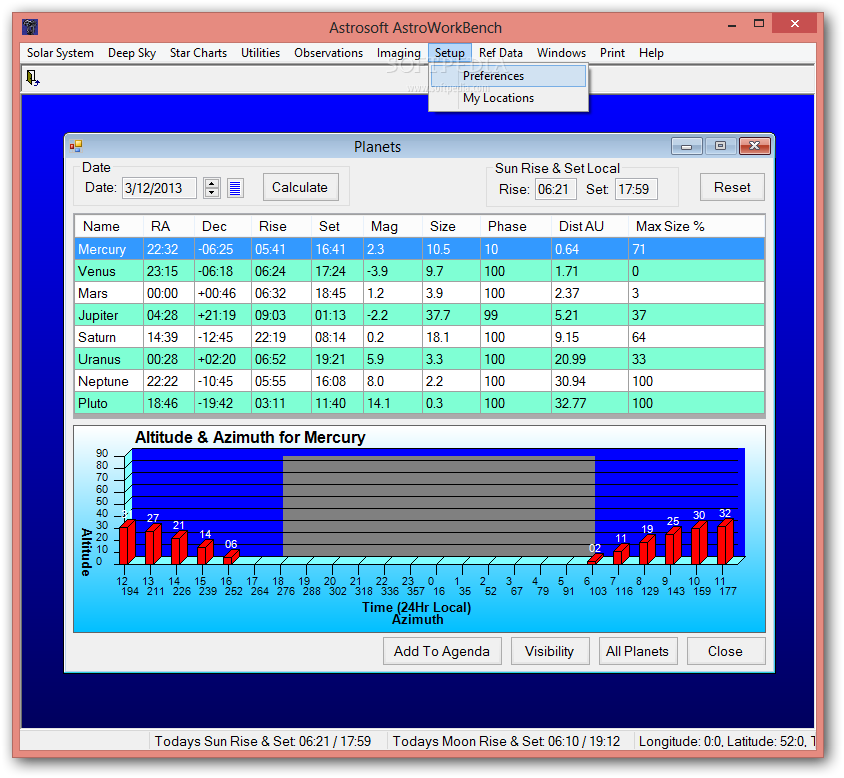844x778 pixels.
Task: Sort by Set column header
Action: point(337,227)
